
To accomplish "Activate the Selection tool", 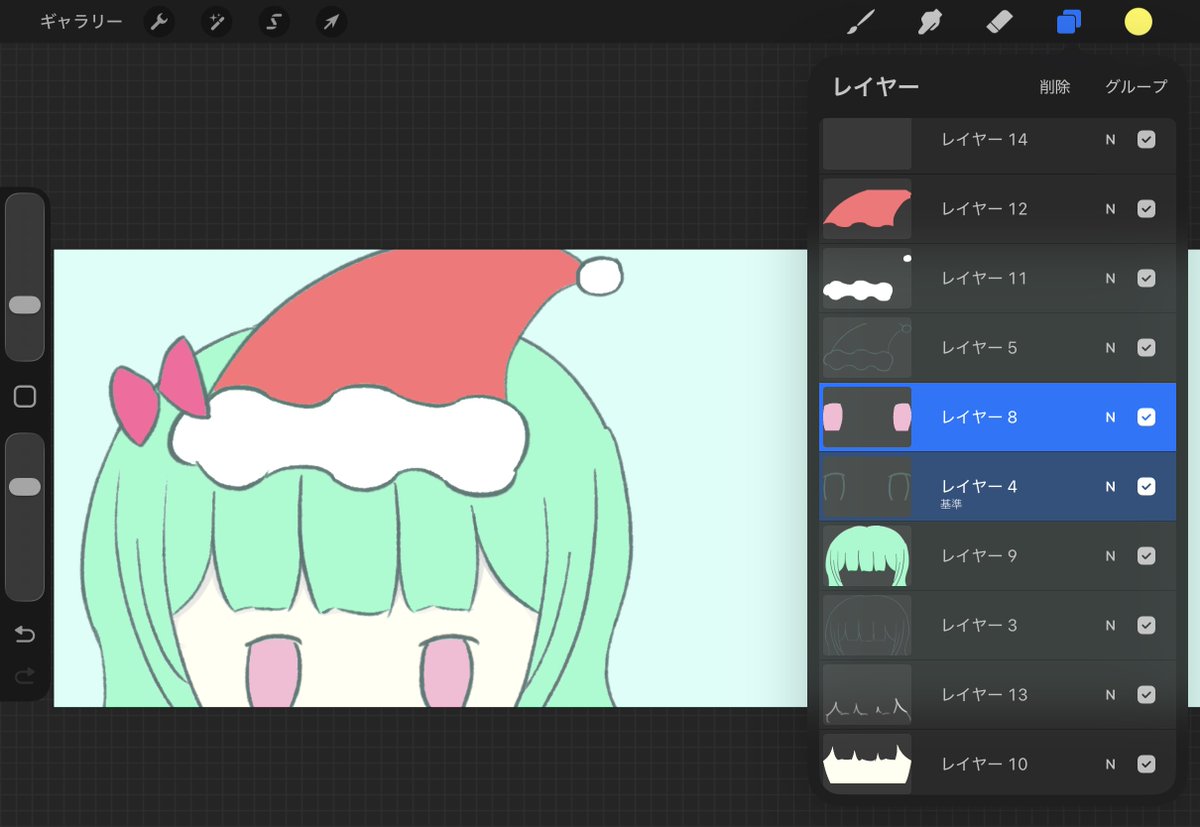I will tap(274, 21).
